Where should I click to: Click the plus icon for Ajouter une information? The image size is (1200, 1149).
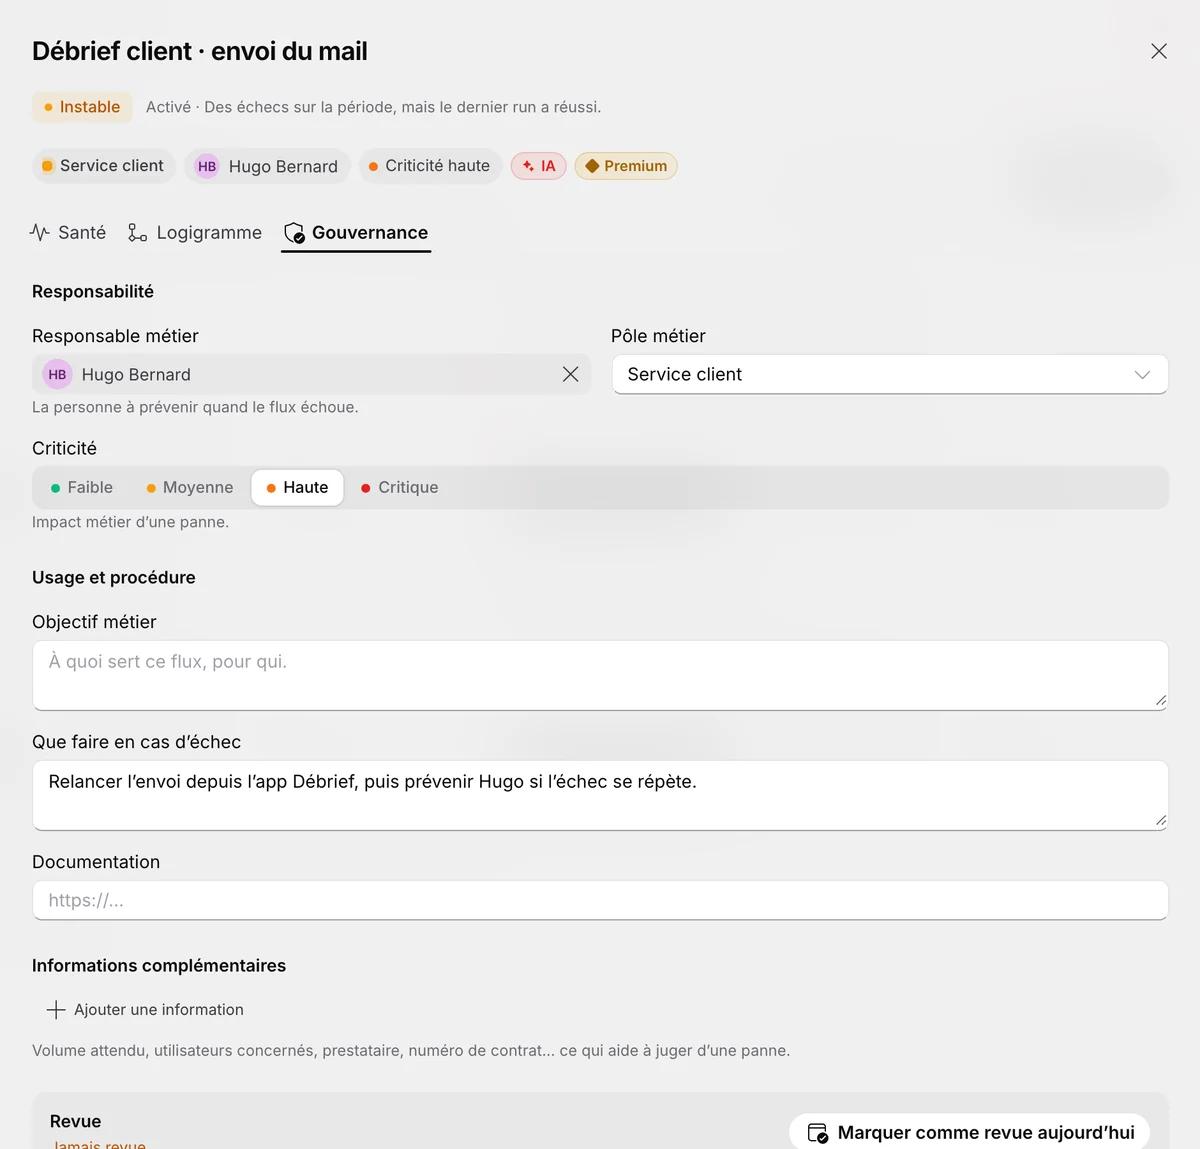56,1010
